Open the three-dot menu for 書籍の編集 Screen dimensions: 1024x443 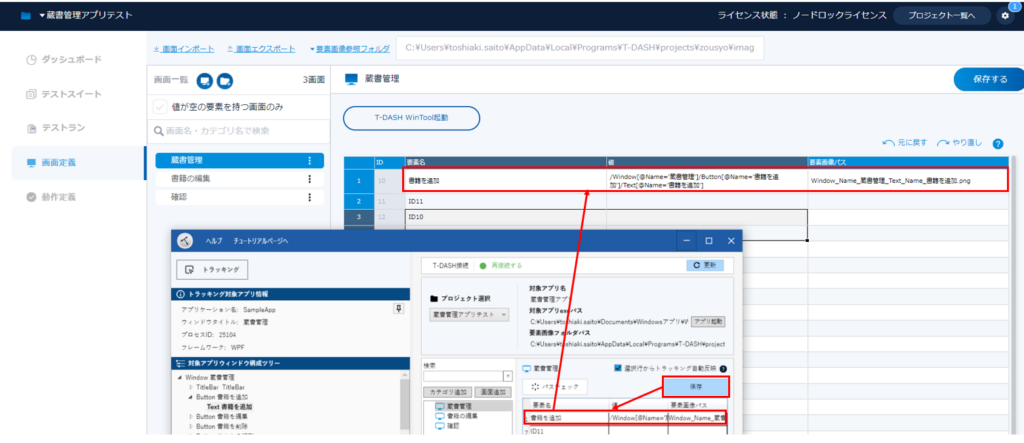click(x=309, y=179)
